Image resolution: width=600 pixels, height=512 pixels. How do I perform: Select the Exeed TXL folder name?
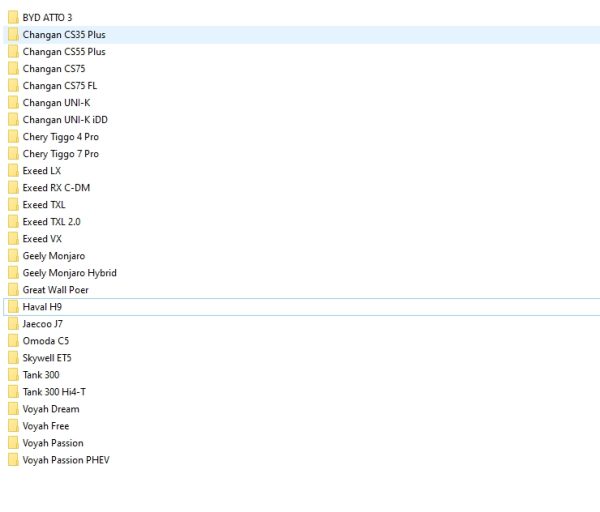44,205
